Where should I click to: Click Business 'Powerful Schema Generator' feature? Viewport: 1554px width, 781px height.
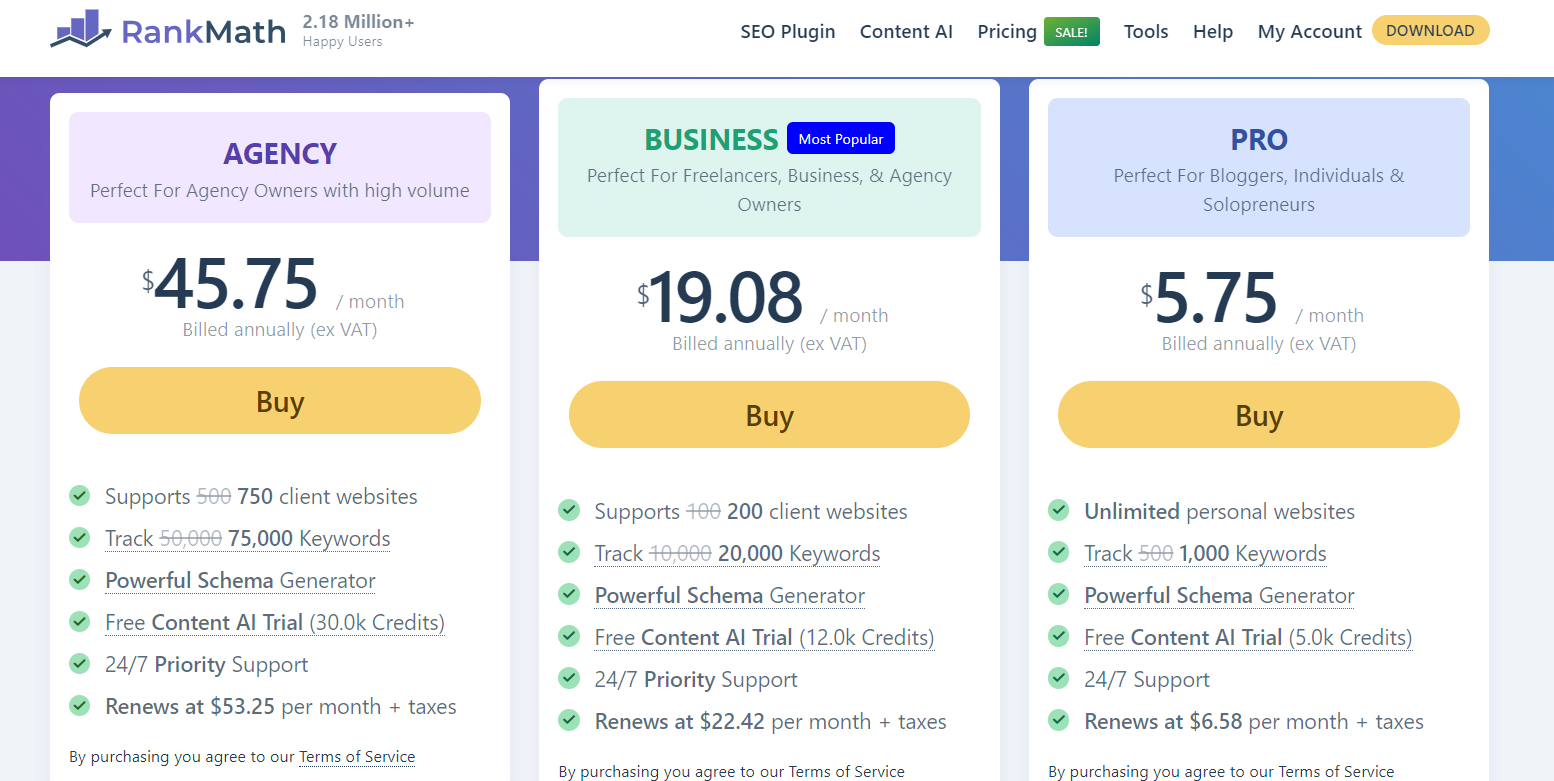click(x=730, y=595)
